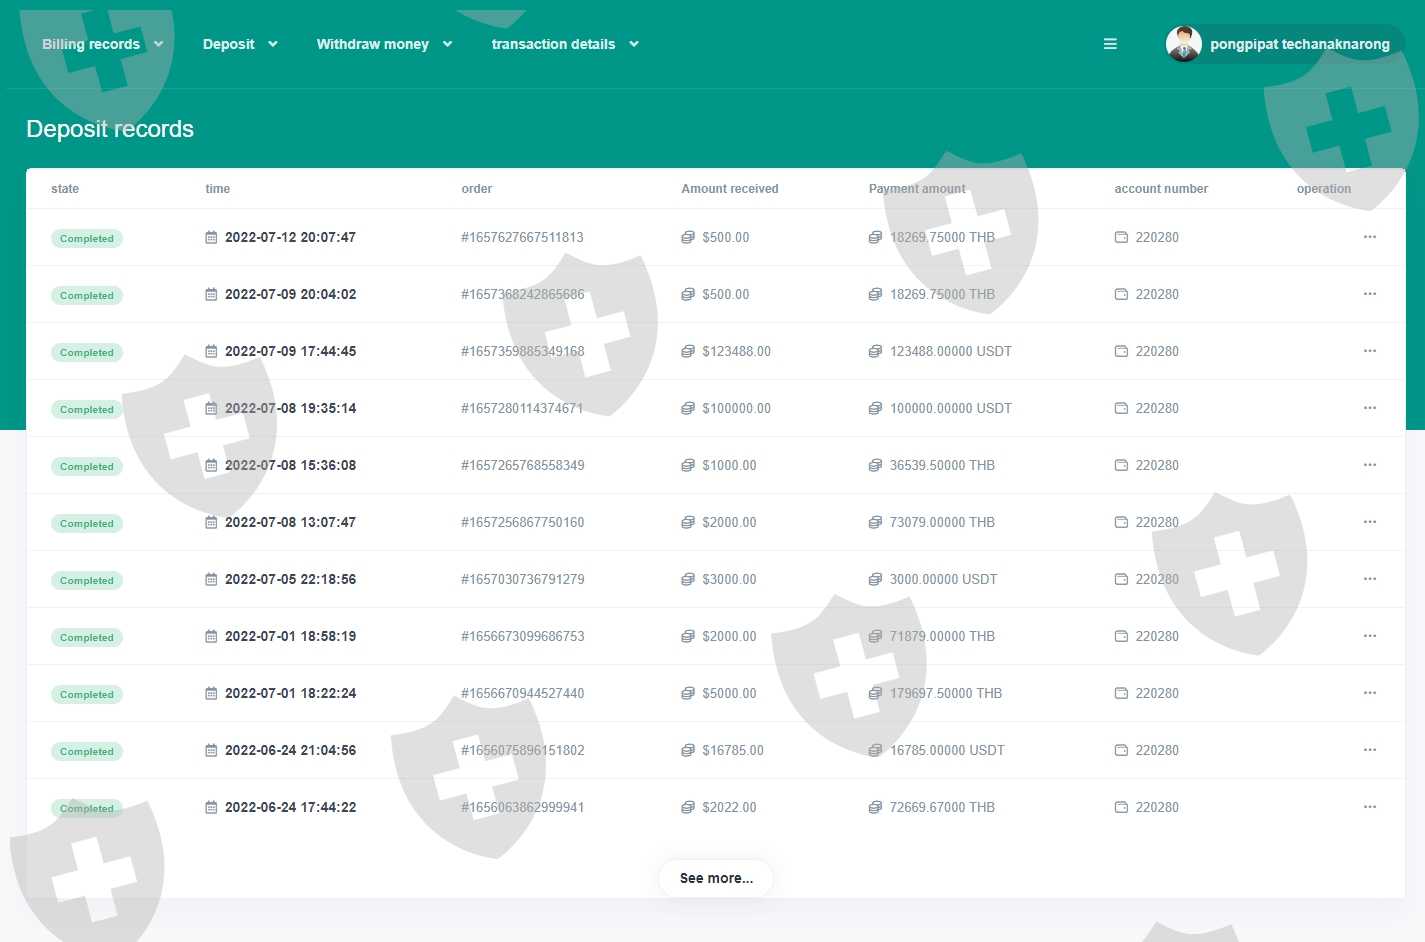
Task: Click amount received $3000.00
Action: pos(729,579)
